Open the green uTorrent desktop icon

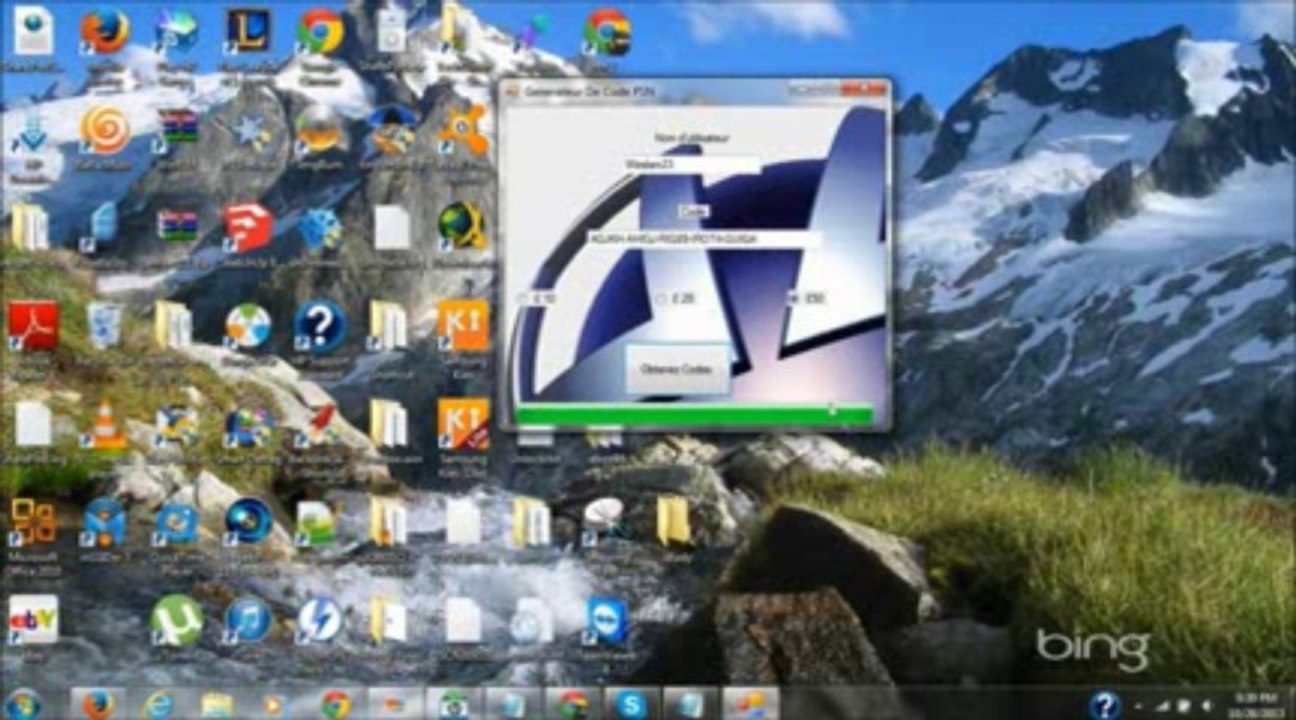click(x=176, y=620)
